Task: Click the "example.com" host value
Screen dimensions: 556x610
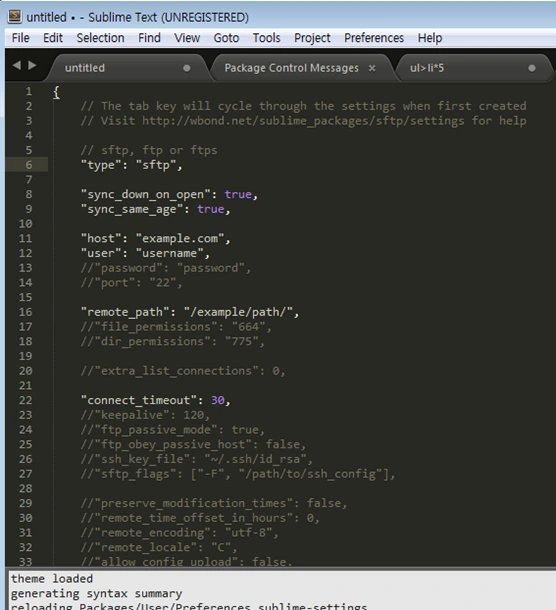Action: pyautogui.click(x=180, y=238)
